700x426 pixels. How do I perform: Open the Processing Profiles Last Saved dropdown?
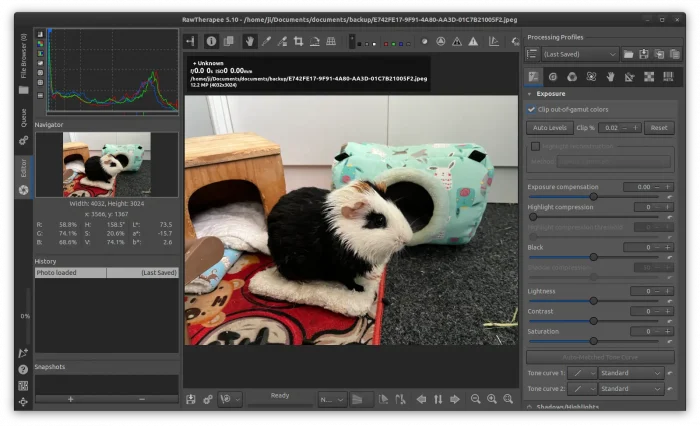tap(580, 54)
